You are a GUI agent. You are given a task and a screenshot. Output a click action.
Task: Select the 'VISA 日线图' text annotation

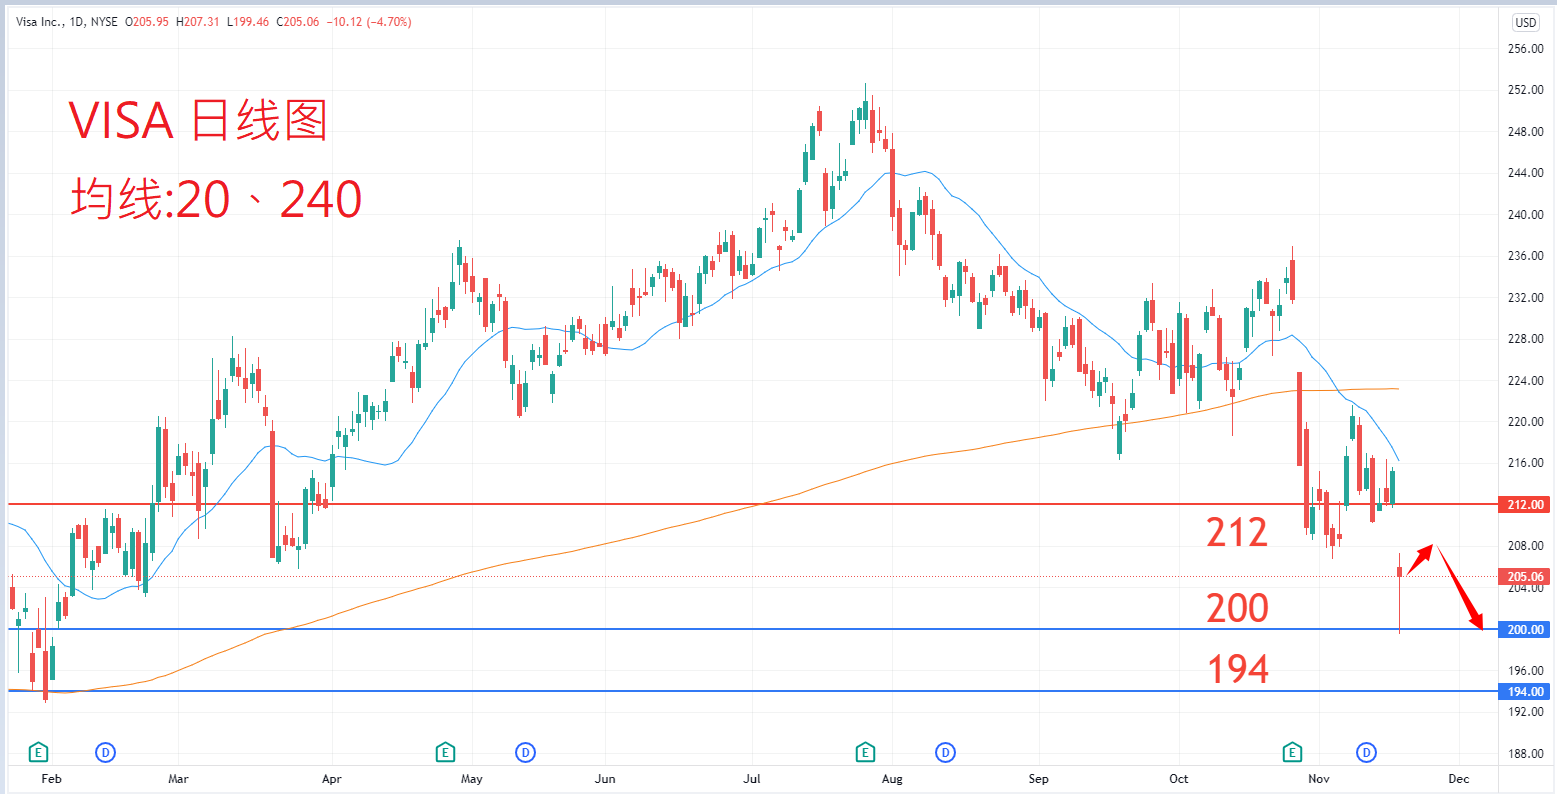click(x=198, y=121)
